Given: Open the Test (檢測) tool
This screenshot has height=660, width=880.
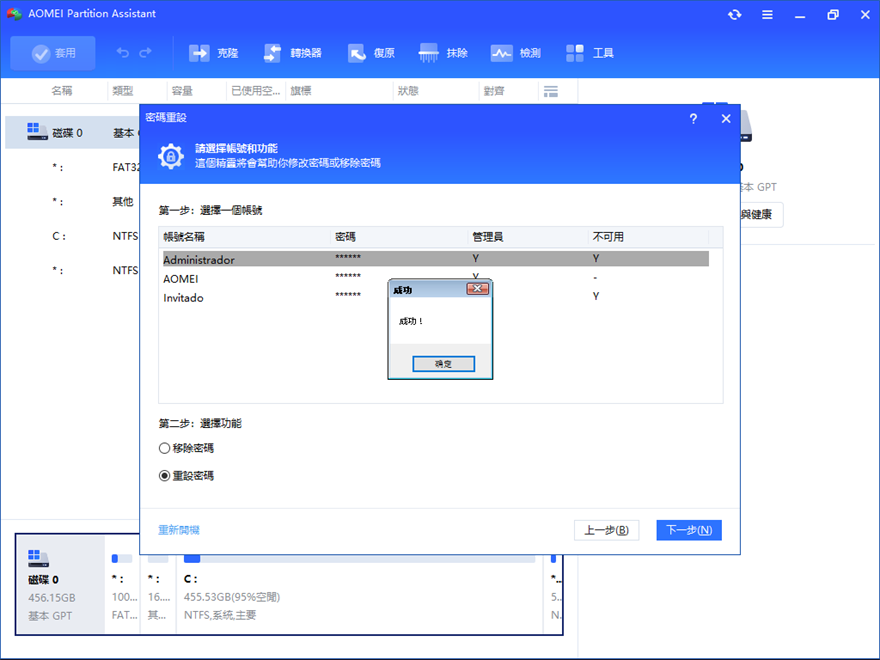Looking at the screenshot, I should coord(516,53).
